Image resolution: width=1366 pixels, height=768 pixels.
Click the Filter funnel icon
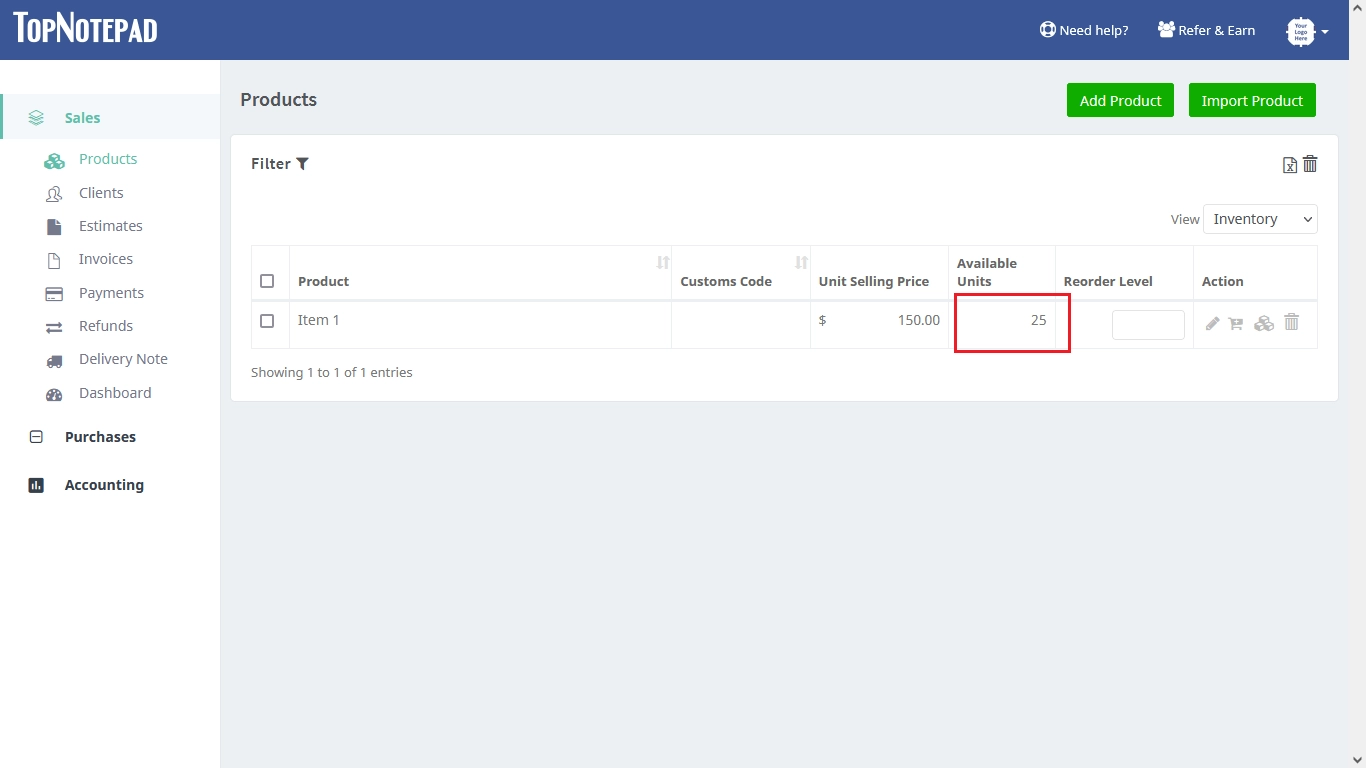[x=302, y=164]
